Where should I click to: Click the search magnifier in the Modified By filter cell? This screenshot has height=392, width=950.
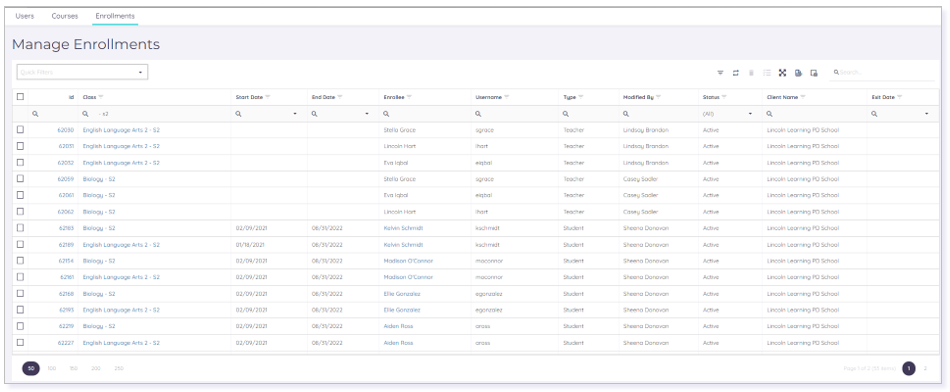tap(626, 114)
